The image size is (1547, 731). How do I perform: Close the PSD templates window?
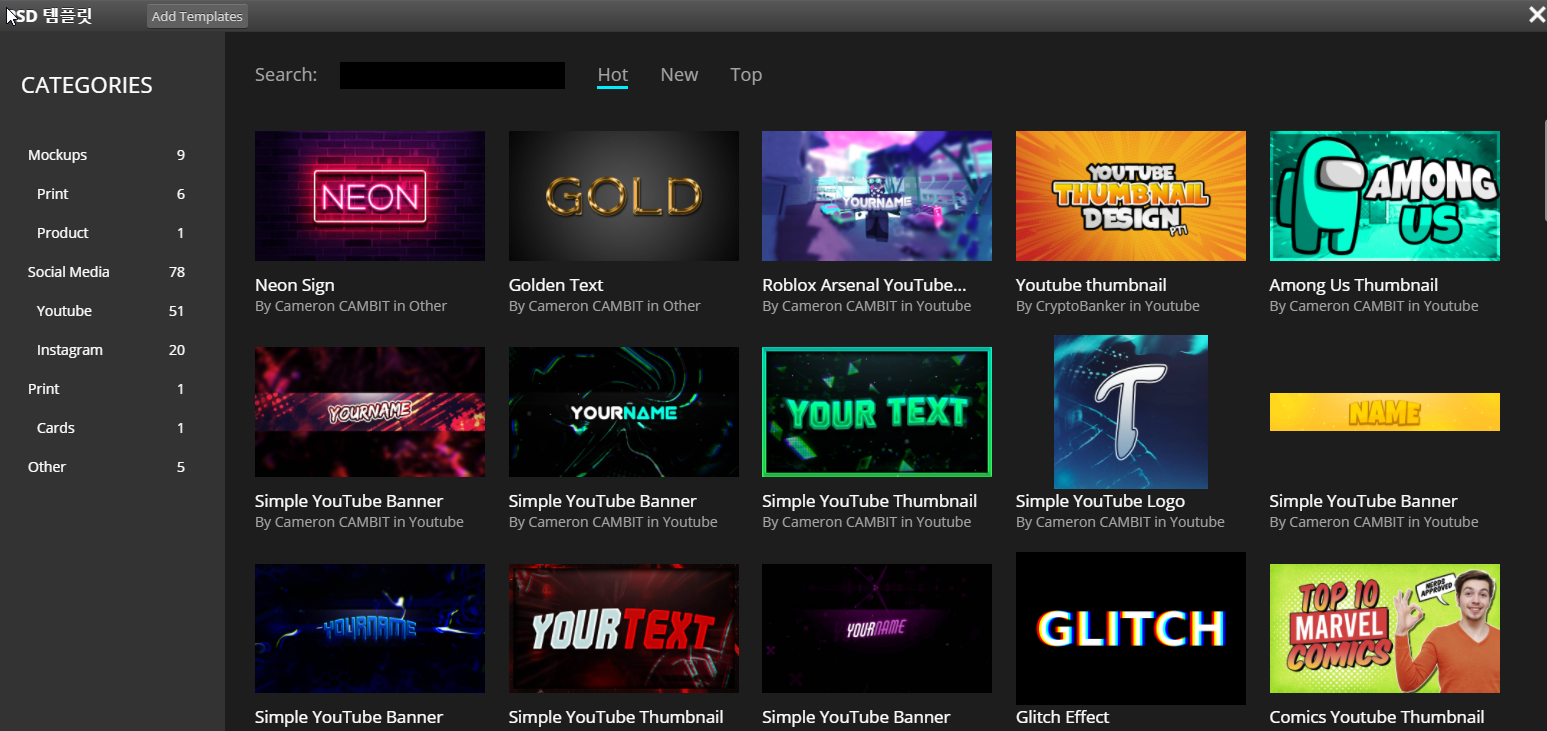tap(1536, 14)
